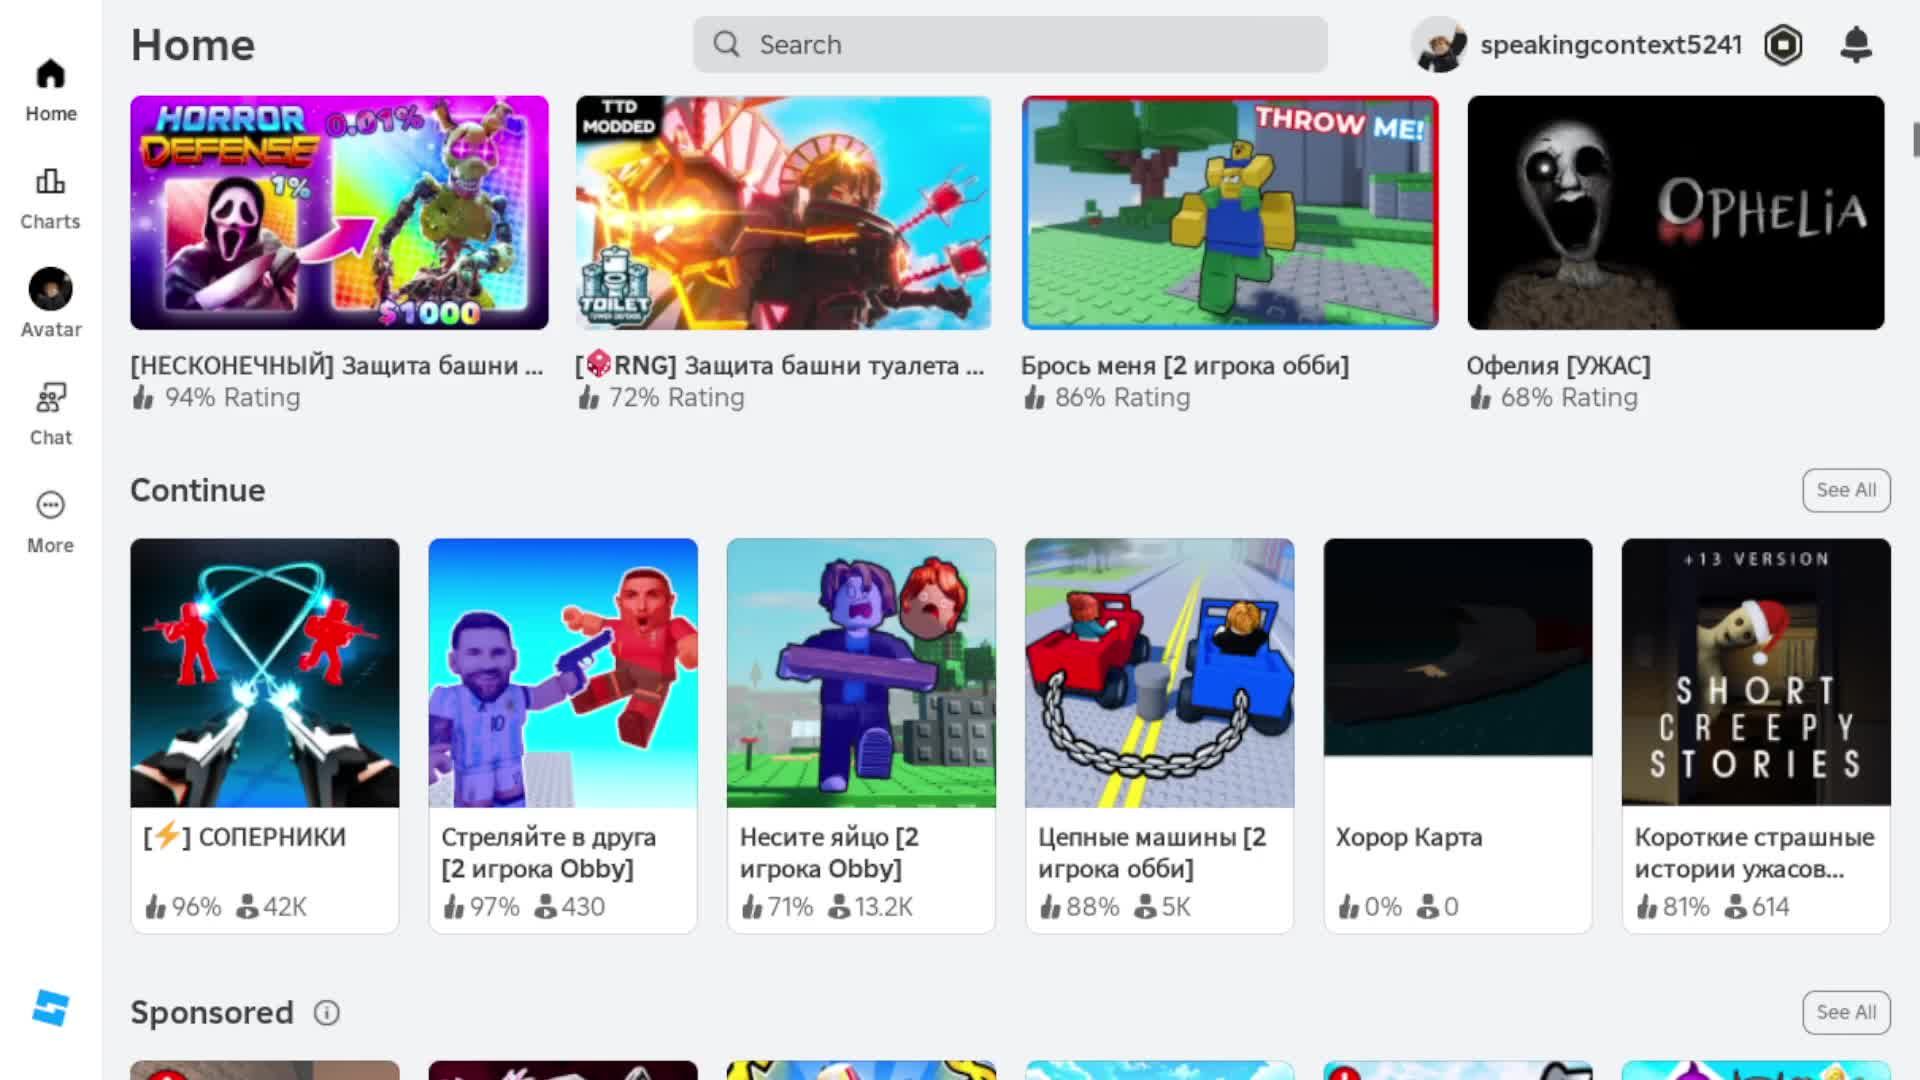Click the search magnifier icon
The width and height of the screenshot is (1920, 1080).
coord(727,45)
